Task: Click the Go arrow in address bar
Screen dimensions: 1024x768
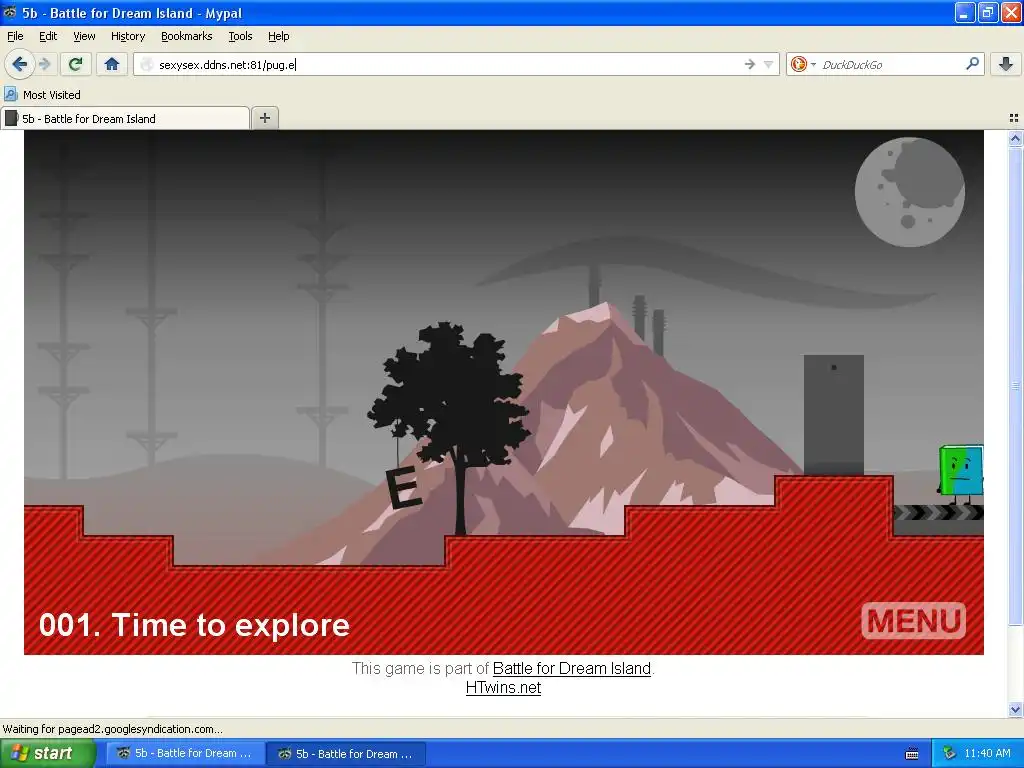Action: [x=750, y=64]
